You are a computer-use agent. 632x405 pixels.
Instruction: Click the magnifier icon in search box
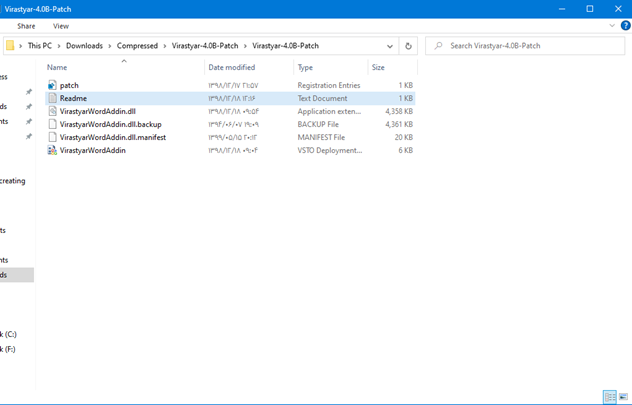click(x=438, y=46)
